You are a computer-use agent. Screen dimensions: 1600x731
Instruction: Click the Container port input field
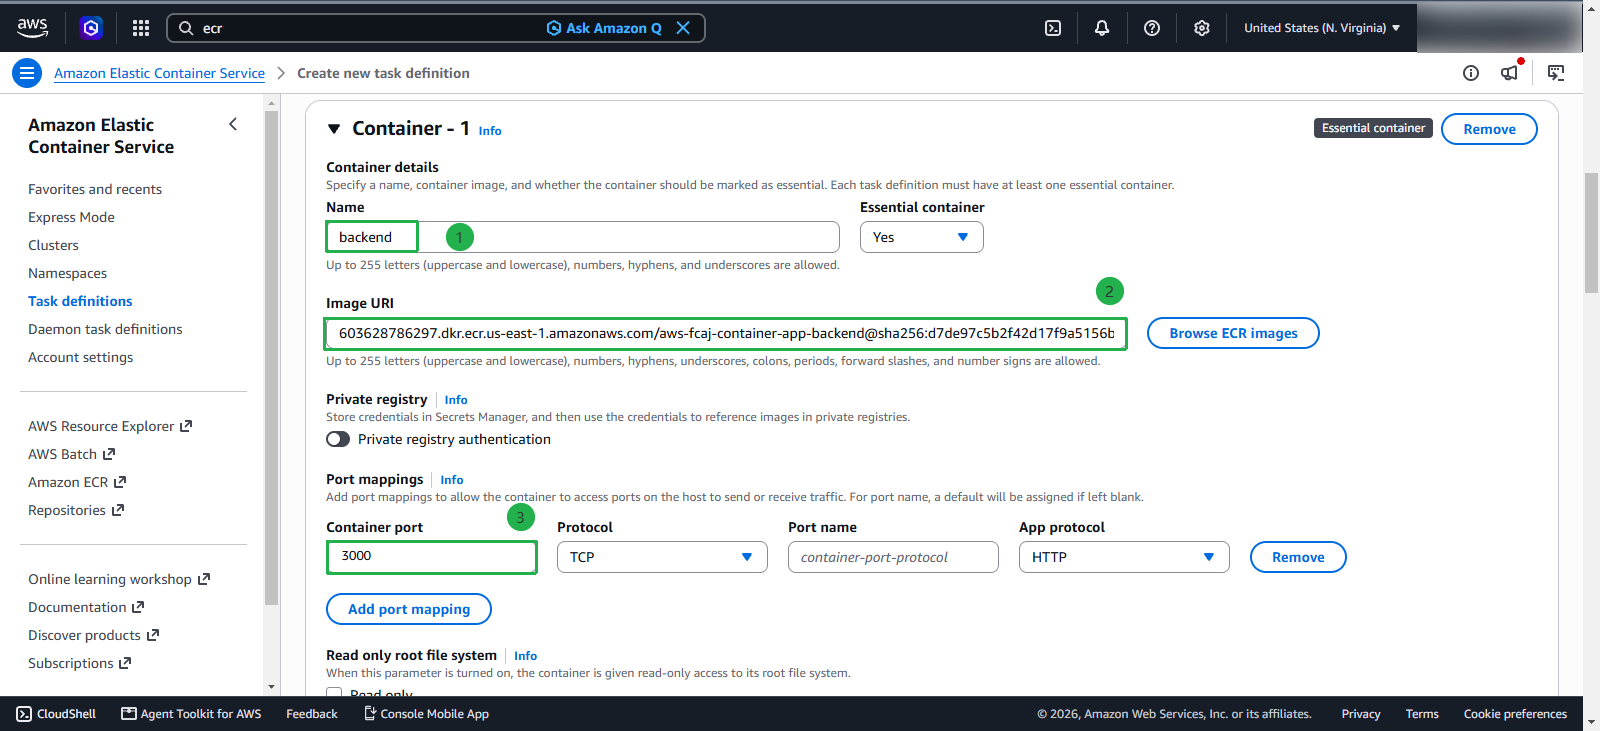pyautogui.click(x=432, y=557)
